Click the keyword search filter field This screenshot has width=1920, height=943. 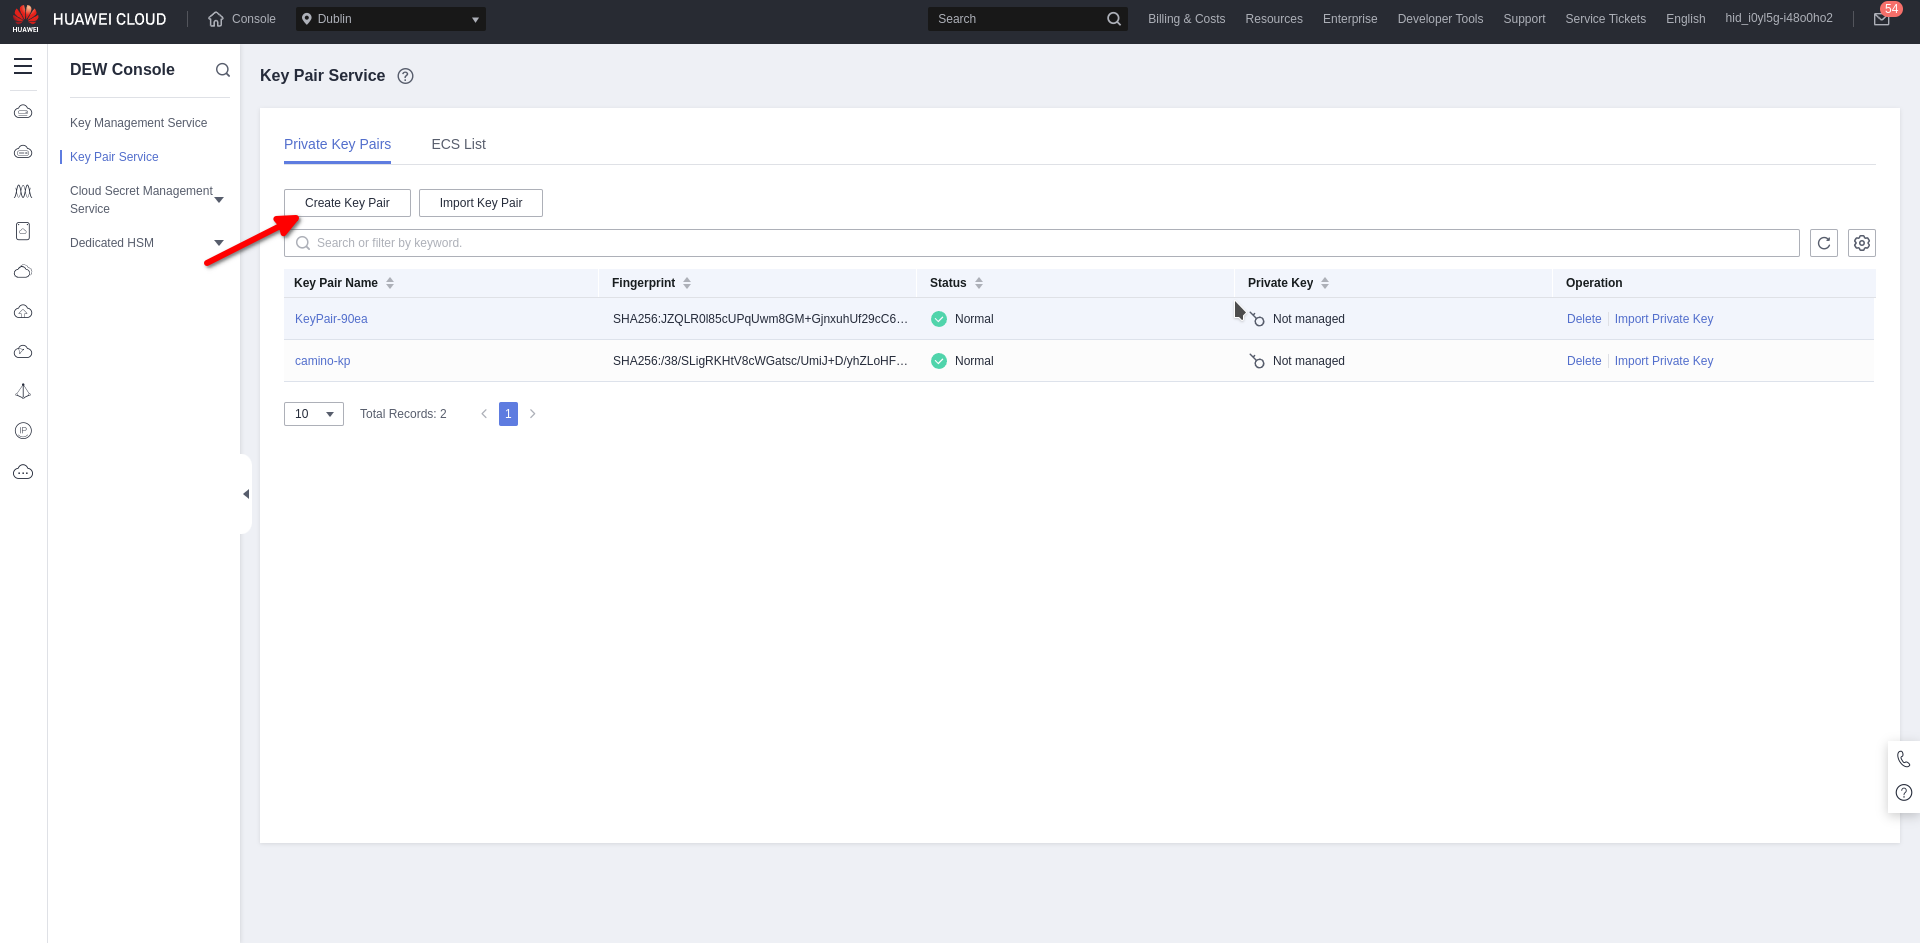point(1040,243)
